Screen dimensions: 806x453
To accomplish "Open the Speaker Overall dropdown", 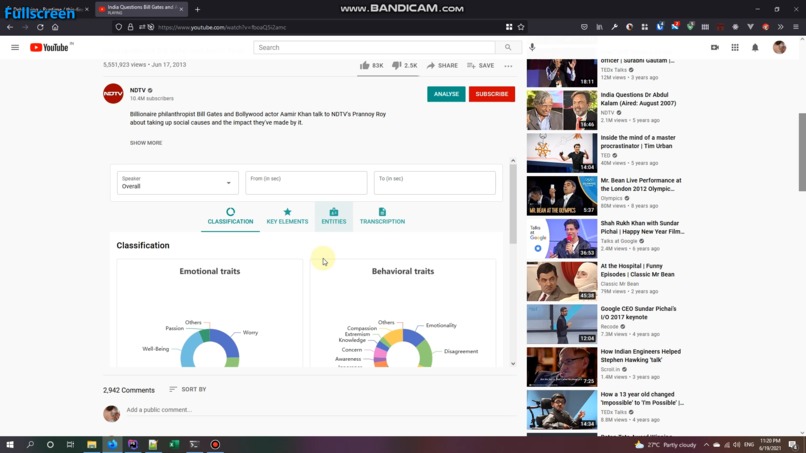I will [x=177, y=183].
